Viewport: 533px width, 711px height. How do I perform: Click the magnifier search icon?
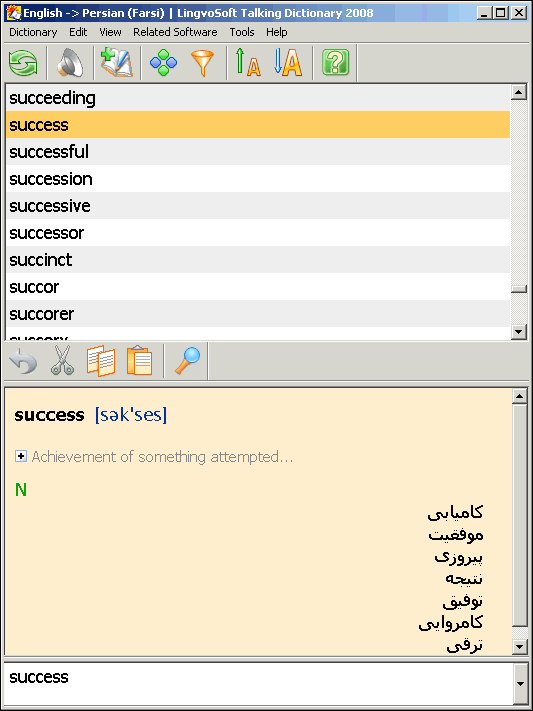tap(187, 361)
